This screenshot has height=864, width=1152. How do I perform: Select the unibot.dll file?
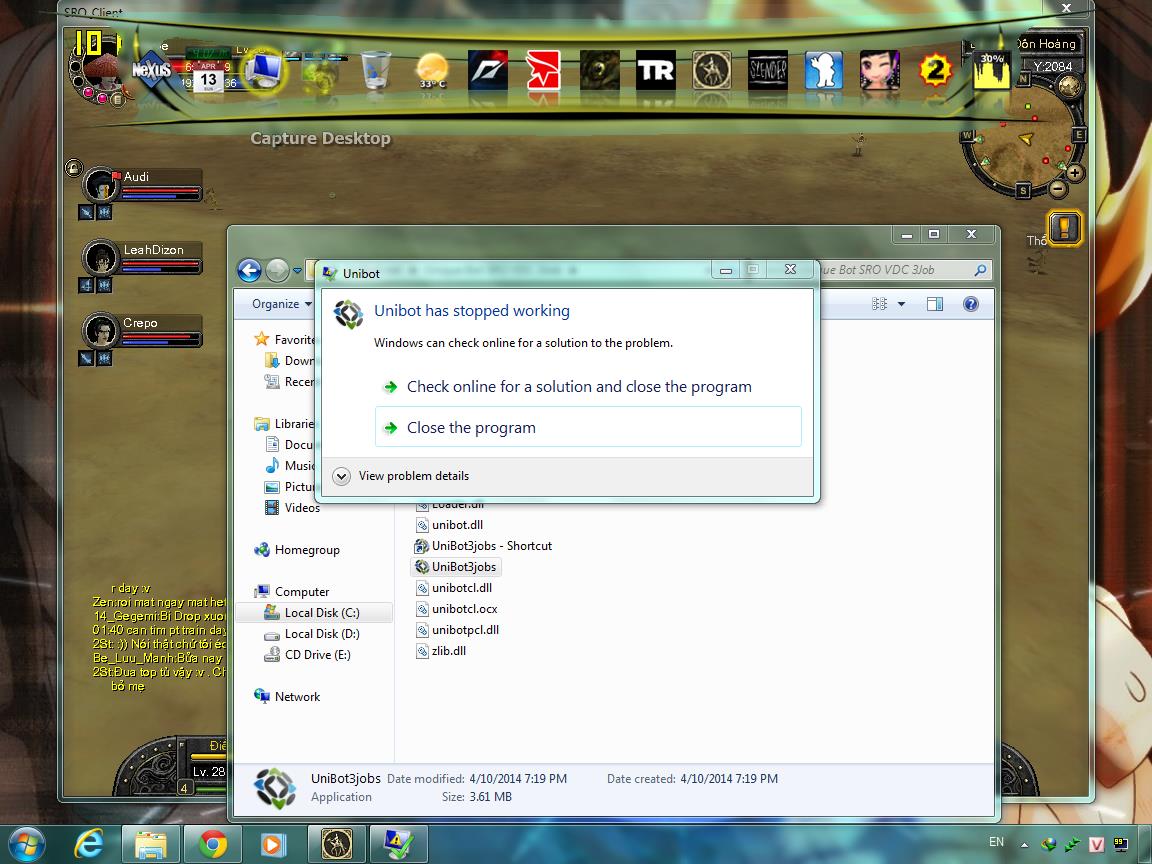[450, 525]
